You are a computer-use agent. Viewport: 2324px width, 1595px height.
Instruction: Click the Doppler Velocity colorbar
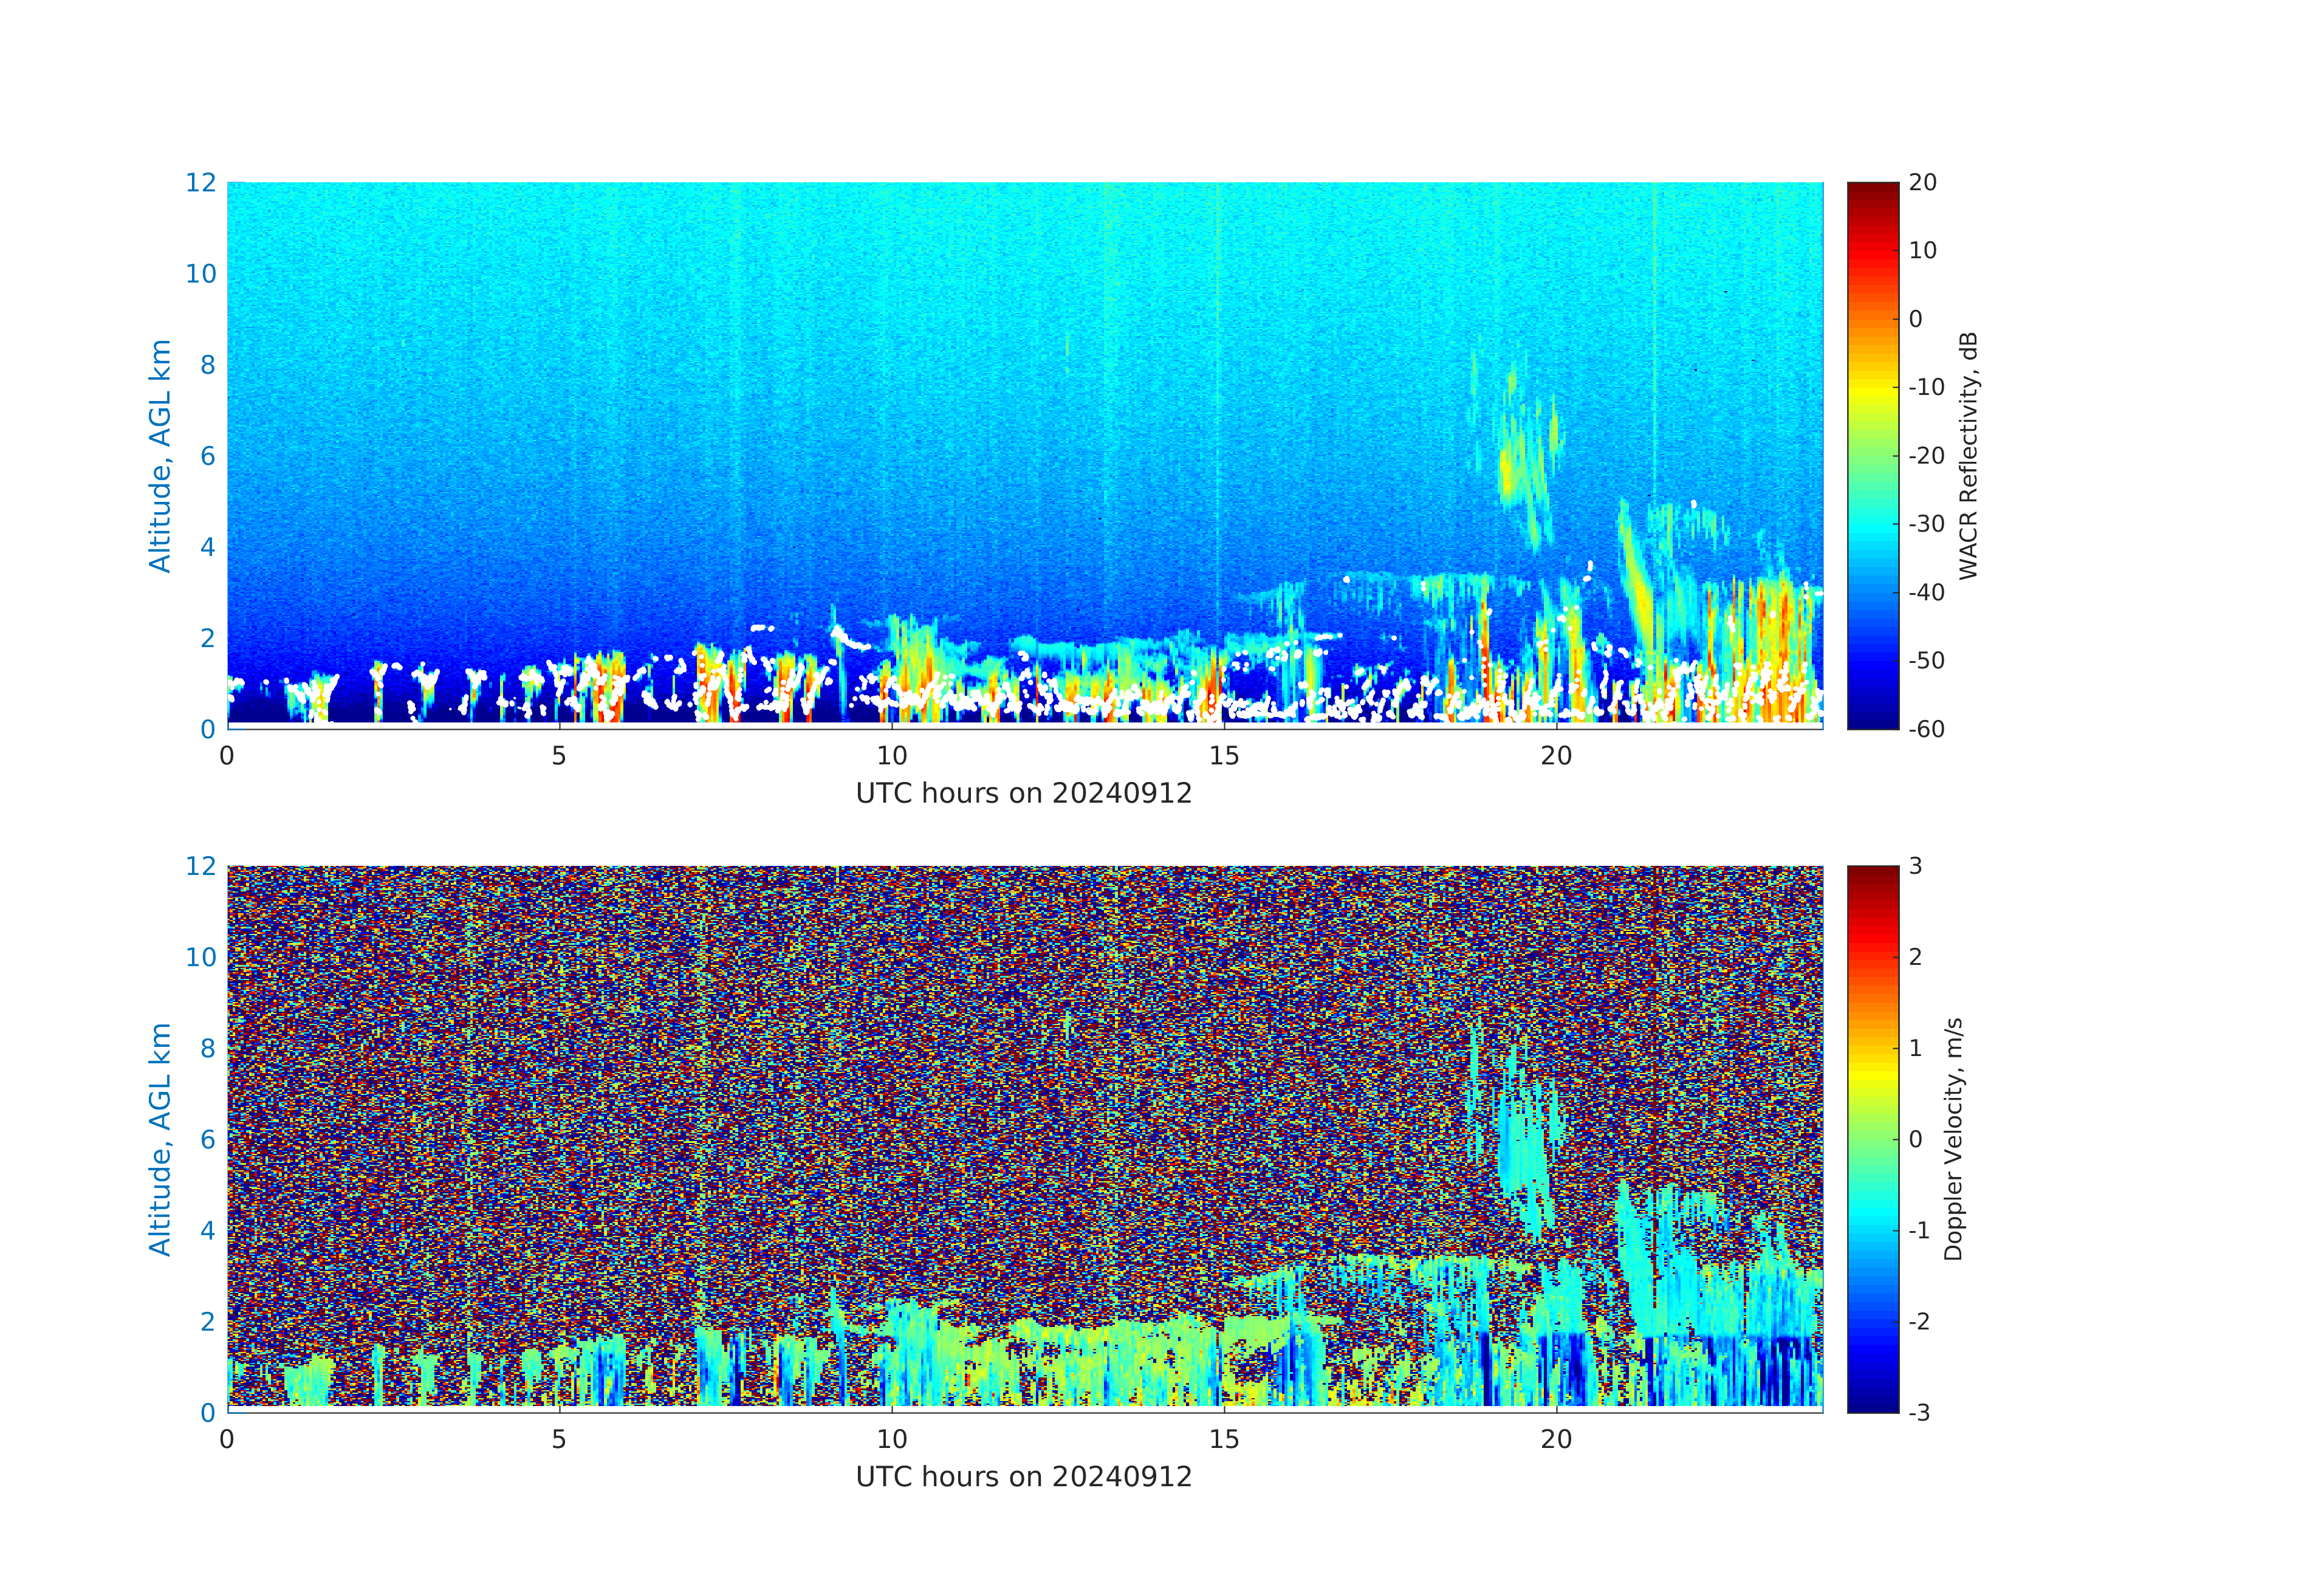coord(1872,1138)
